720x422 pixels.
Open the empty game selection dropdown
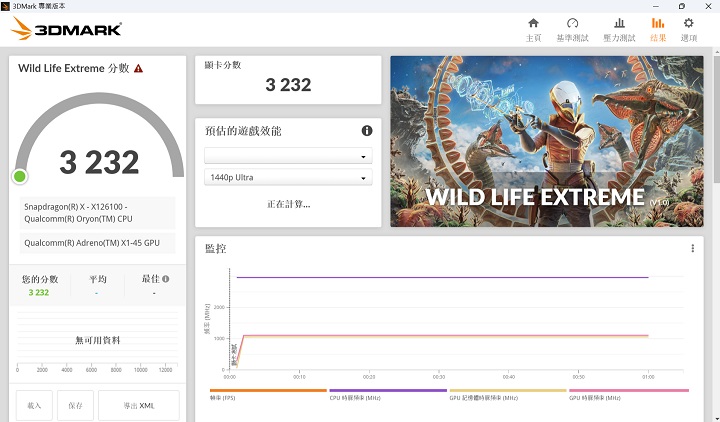[288, 156]
